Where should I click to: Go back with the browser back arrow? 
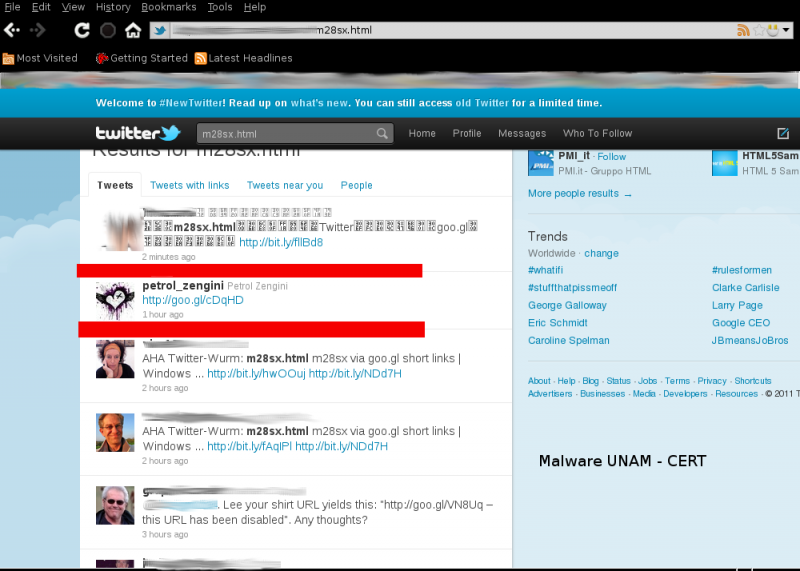pos(12,31)
